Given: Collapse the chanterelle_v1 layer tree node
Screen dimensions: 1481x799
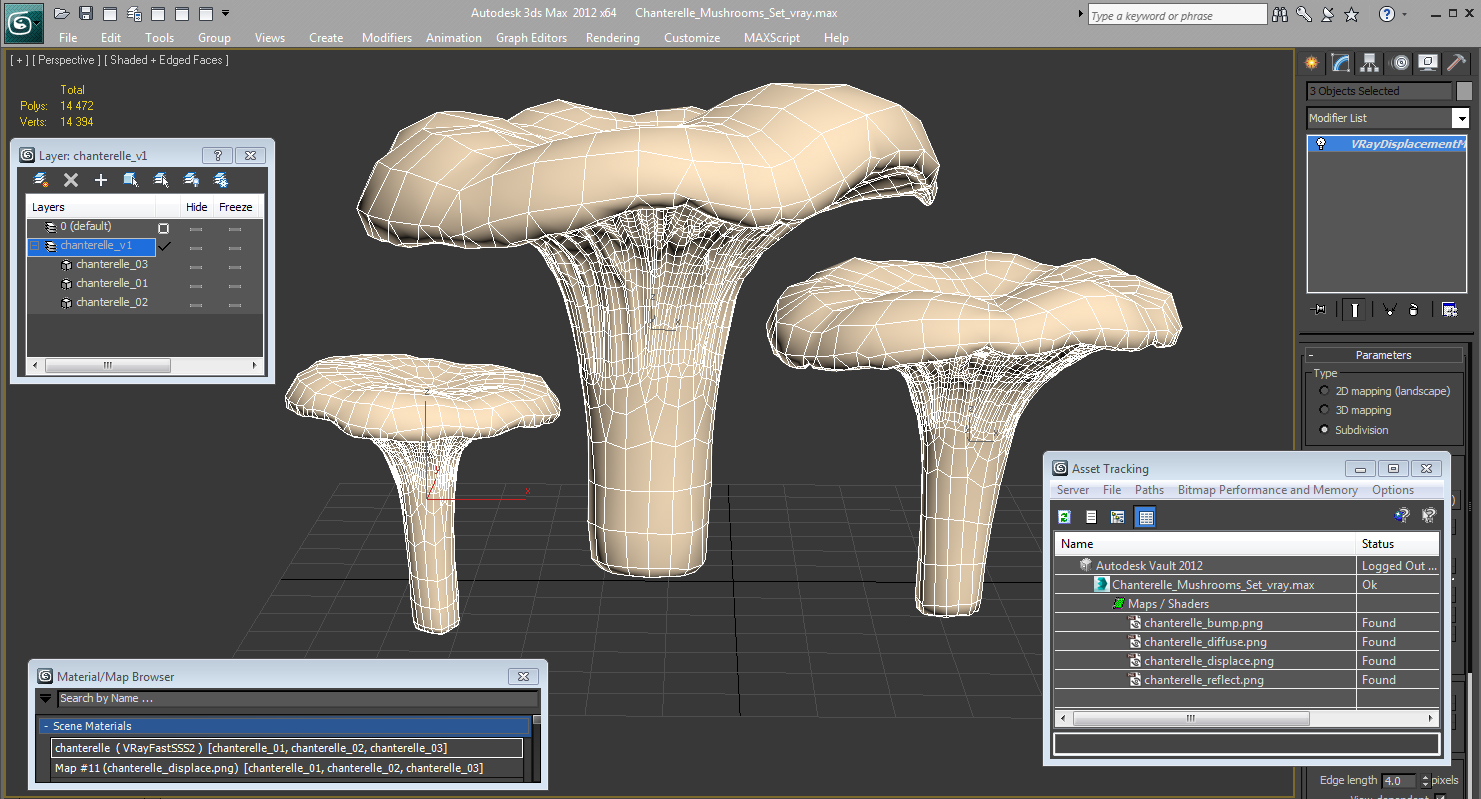Looking at the screenshot, I should [x=35, y=246].
